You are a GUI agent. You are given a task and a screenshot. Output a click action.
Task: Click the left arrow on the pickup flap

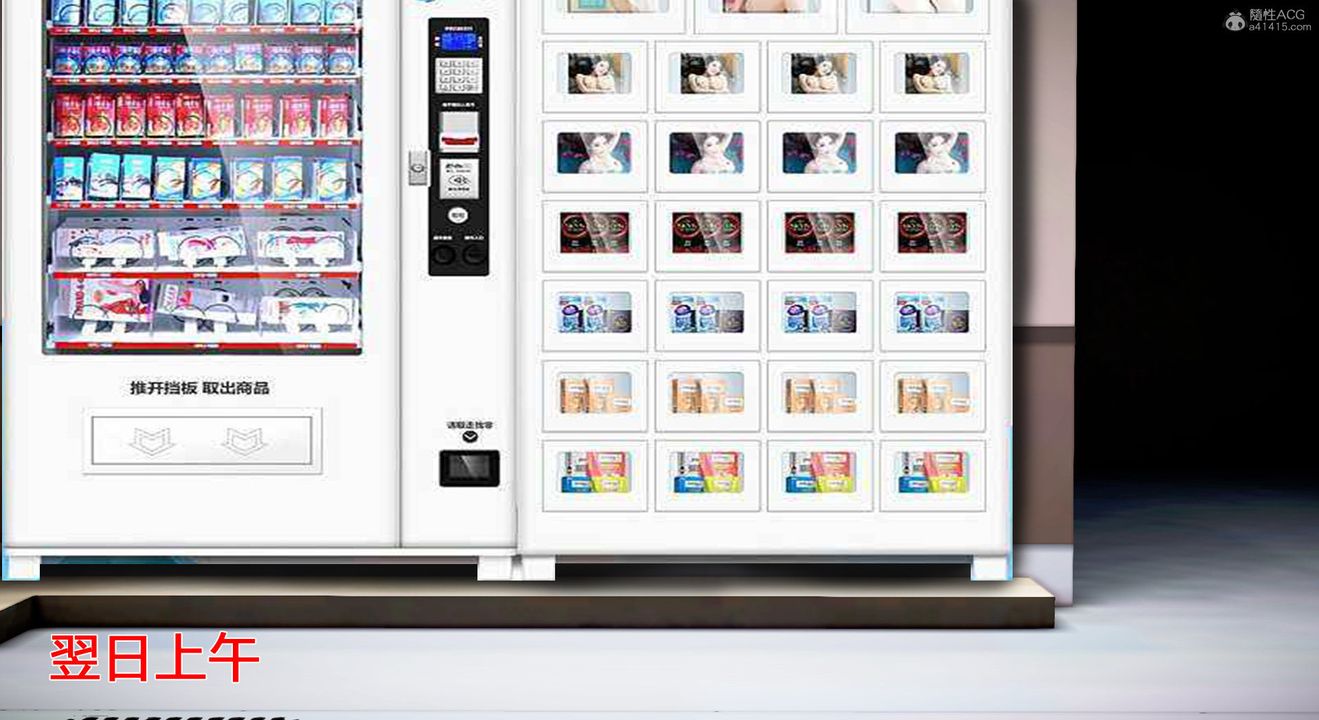[153, 441]
